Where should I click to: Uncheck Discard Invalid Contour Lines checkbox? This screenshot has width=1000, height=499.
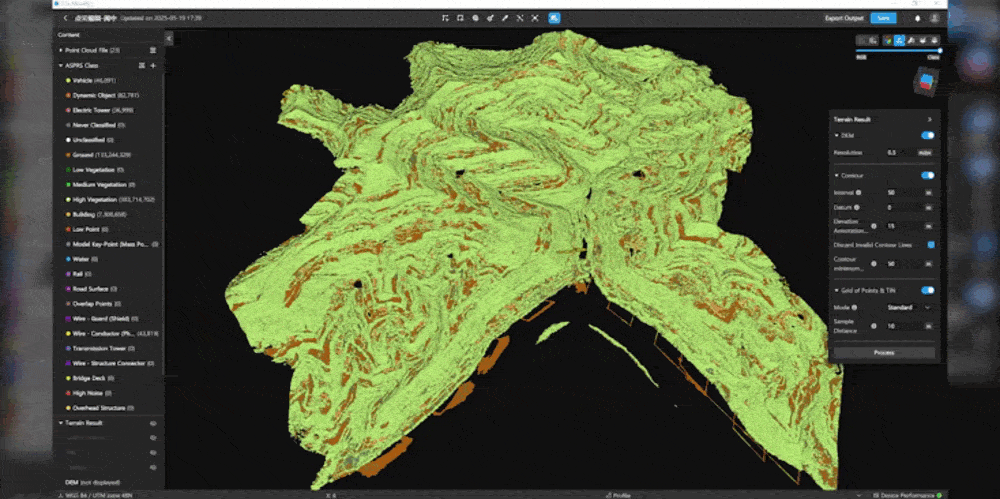pos(931,244)
